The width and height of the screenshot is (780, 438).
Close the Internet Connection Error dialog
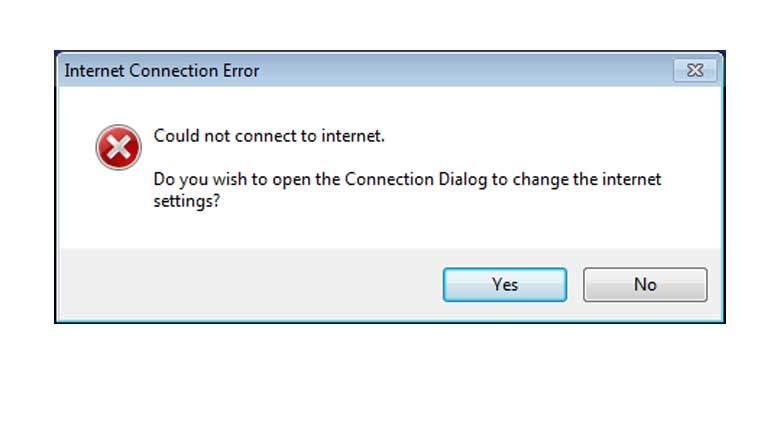(695, 71)
